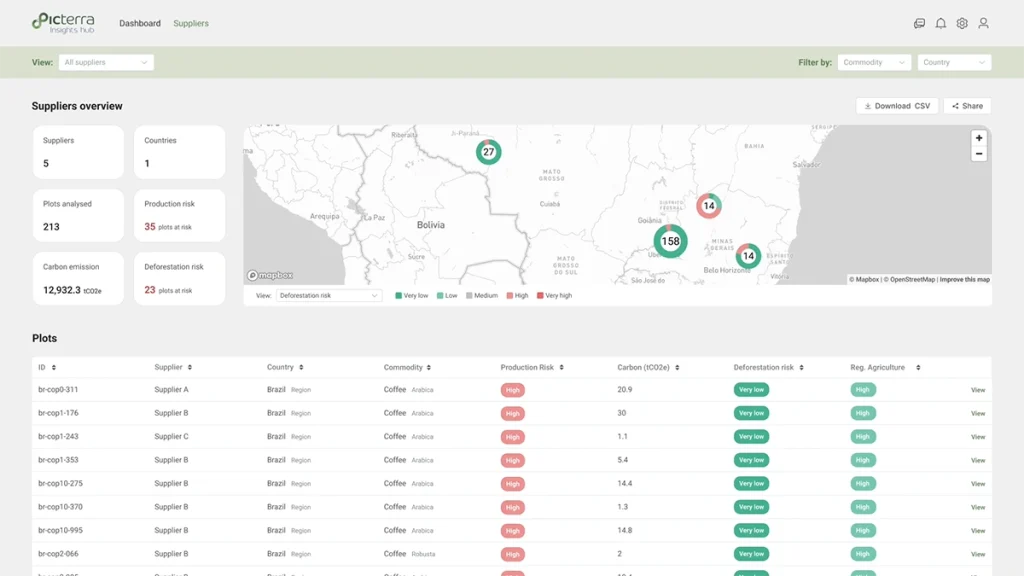The height and width of the screenshot is (576, 1024).
Task: Click the Picterra Insights hub logo
Action: [x=63, y=23]
